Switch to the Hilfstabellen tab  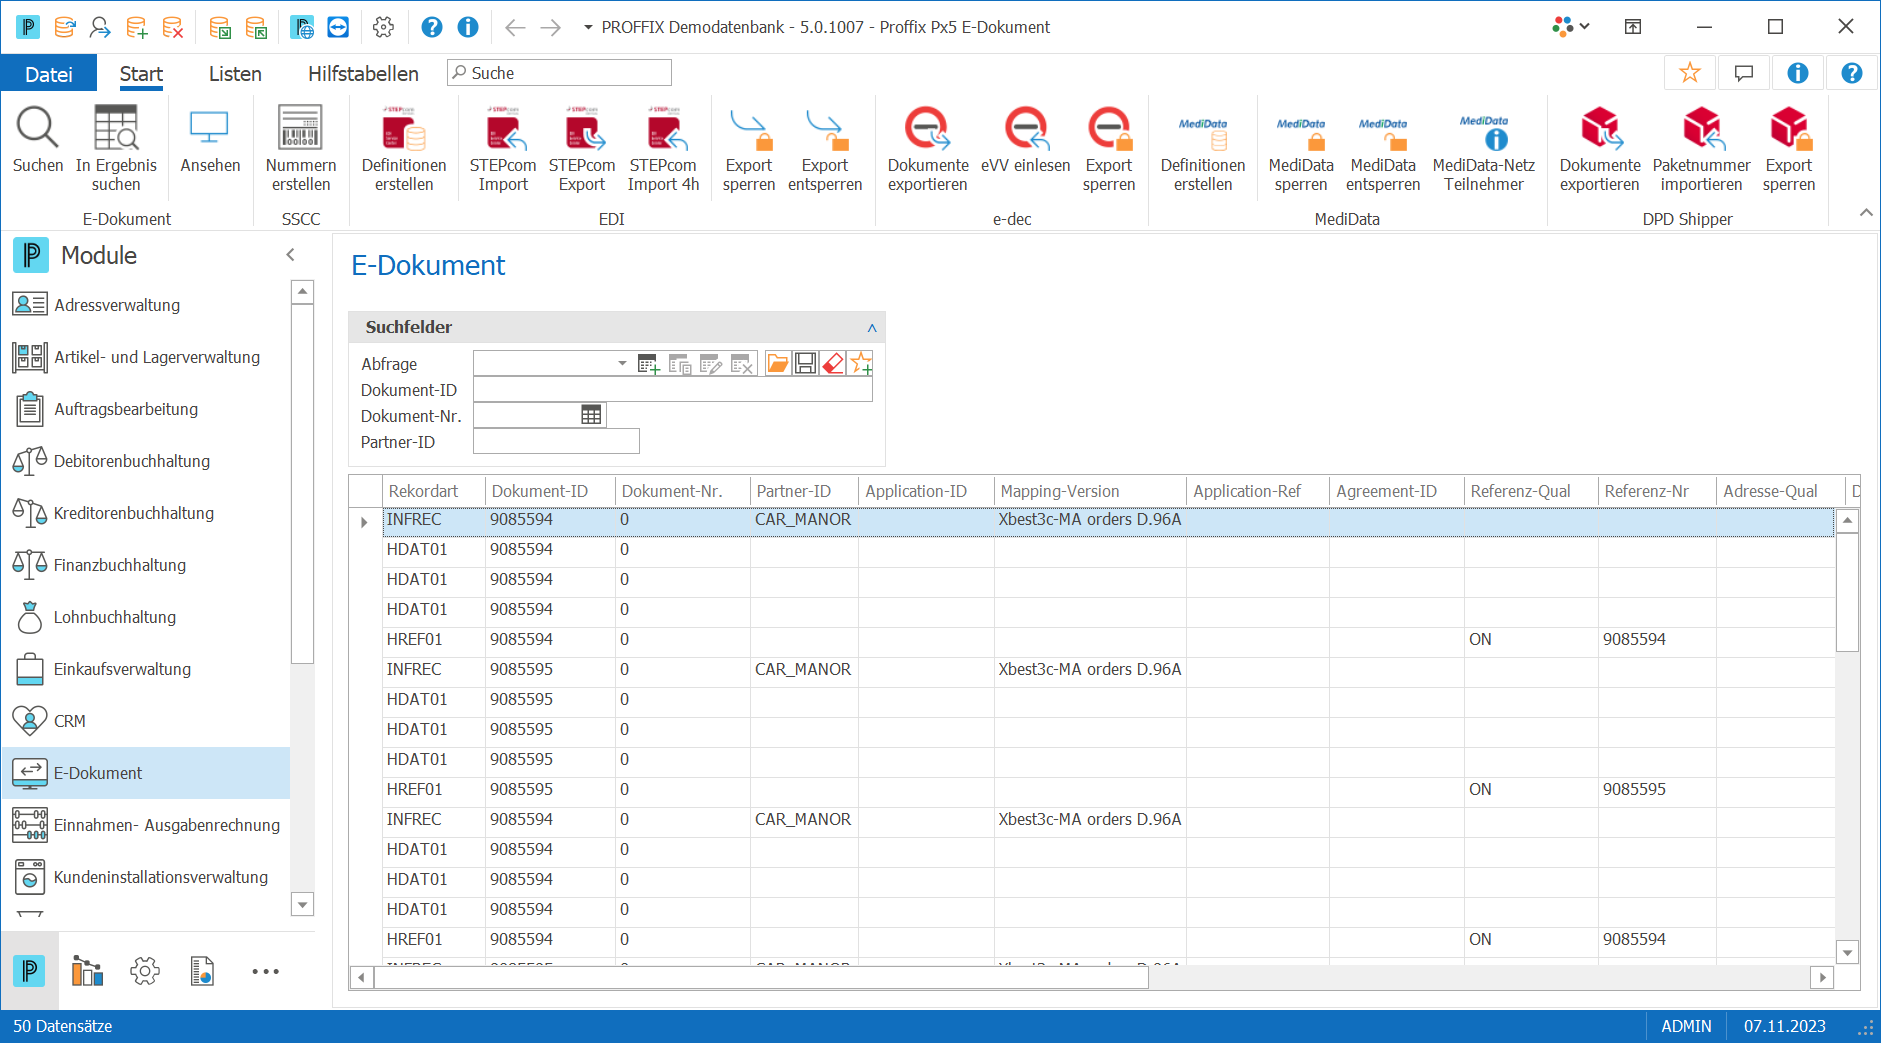tap(363, 74)
